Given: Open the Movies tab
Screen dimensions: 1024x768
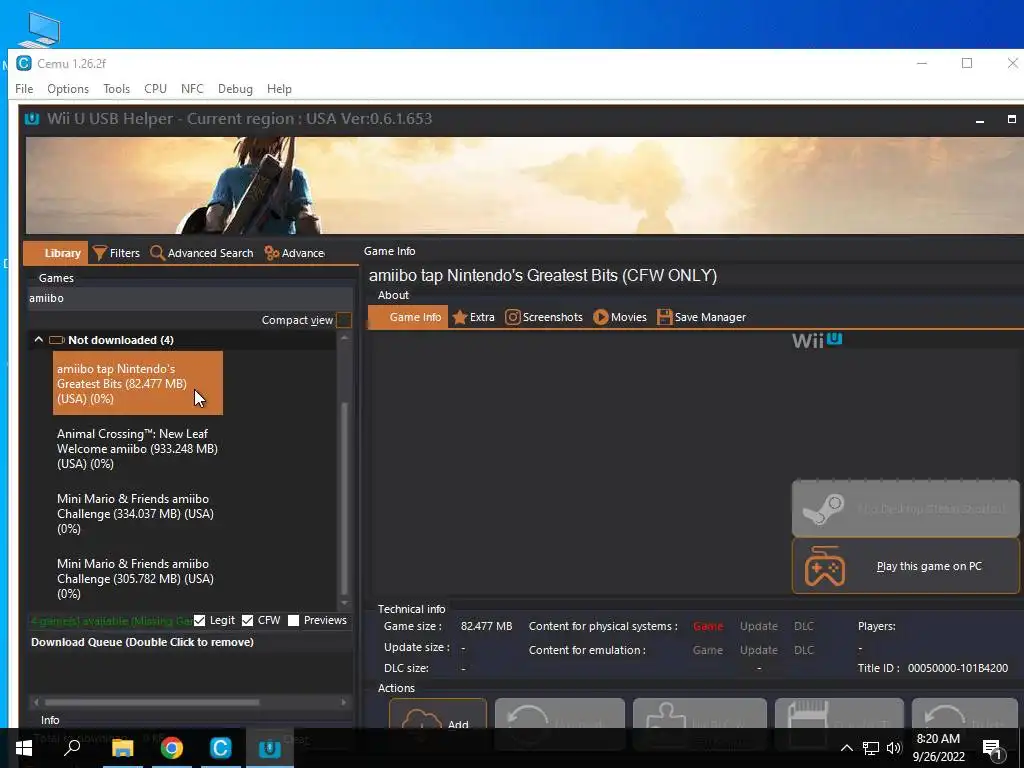Looking at the screenshot, I should (x=620, y=317).
